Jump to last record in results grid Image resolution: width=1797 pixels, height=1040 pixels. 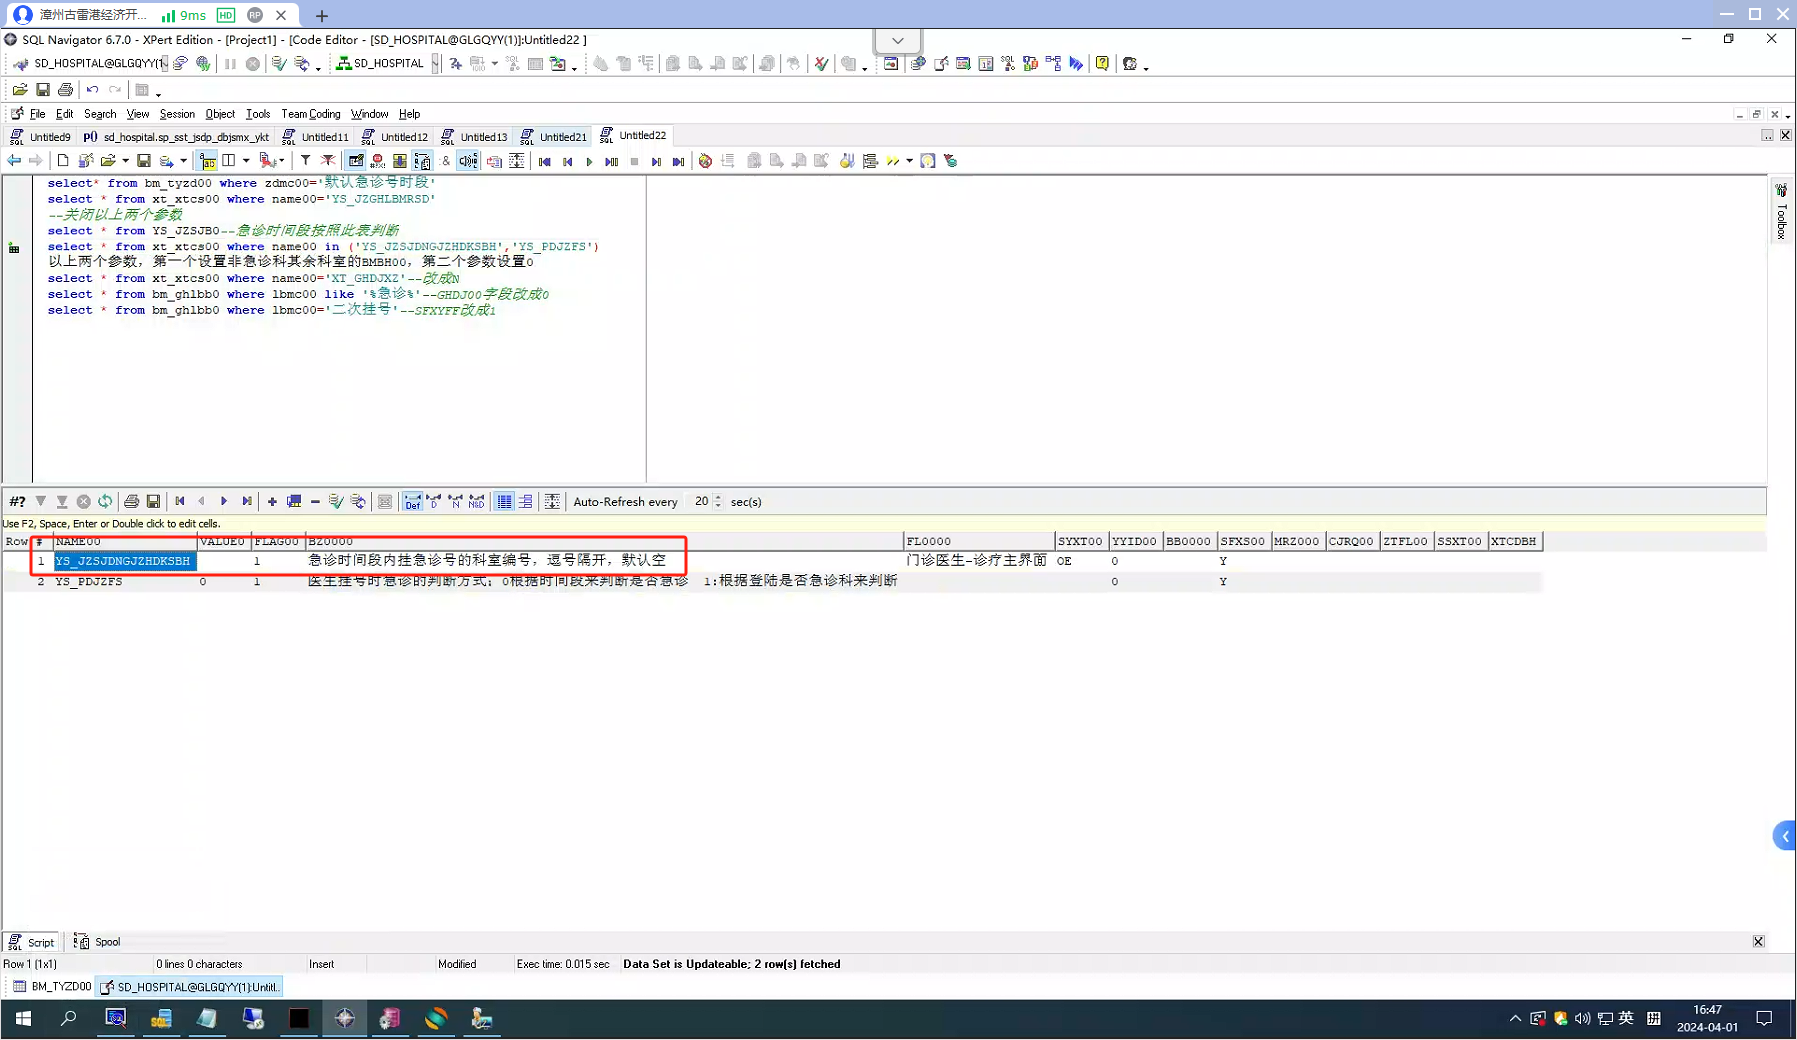(x=247, y=501)
